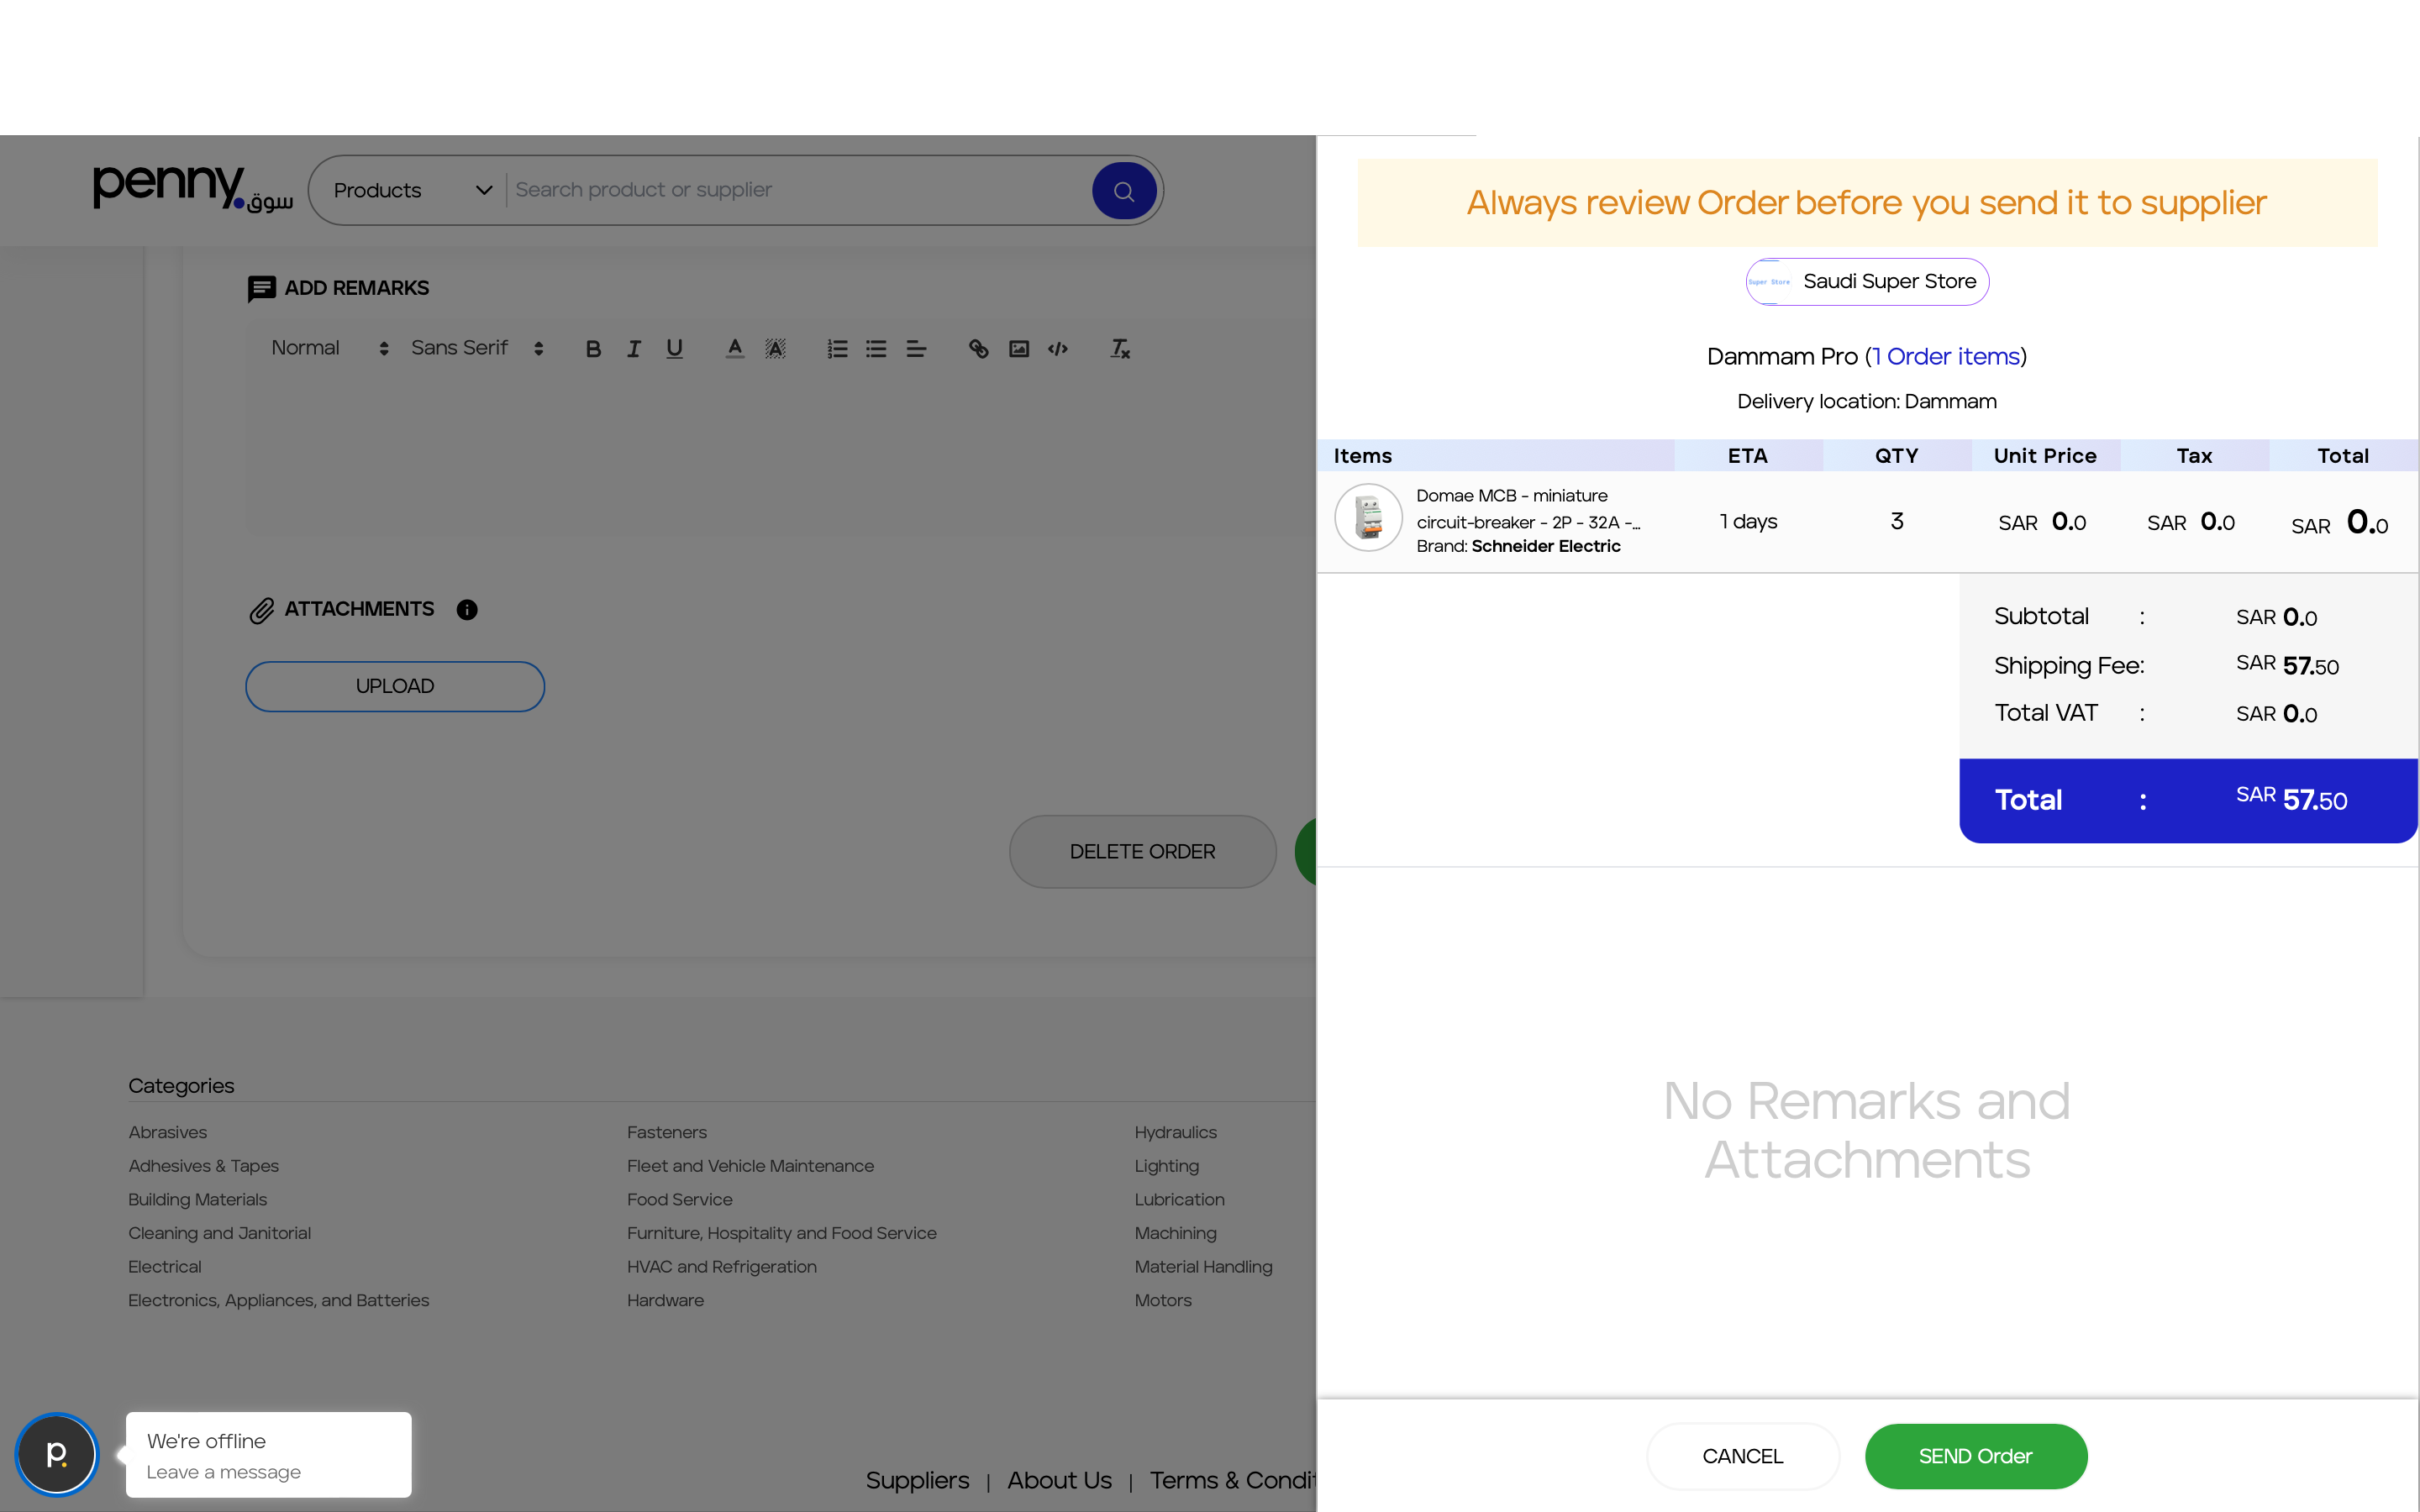Open the 1 Order items link
This screenshot has width=2420, height=1512.
tap(1946, 357)
